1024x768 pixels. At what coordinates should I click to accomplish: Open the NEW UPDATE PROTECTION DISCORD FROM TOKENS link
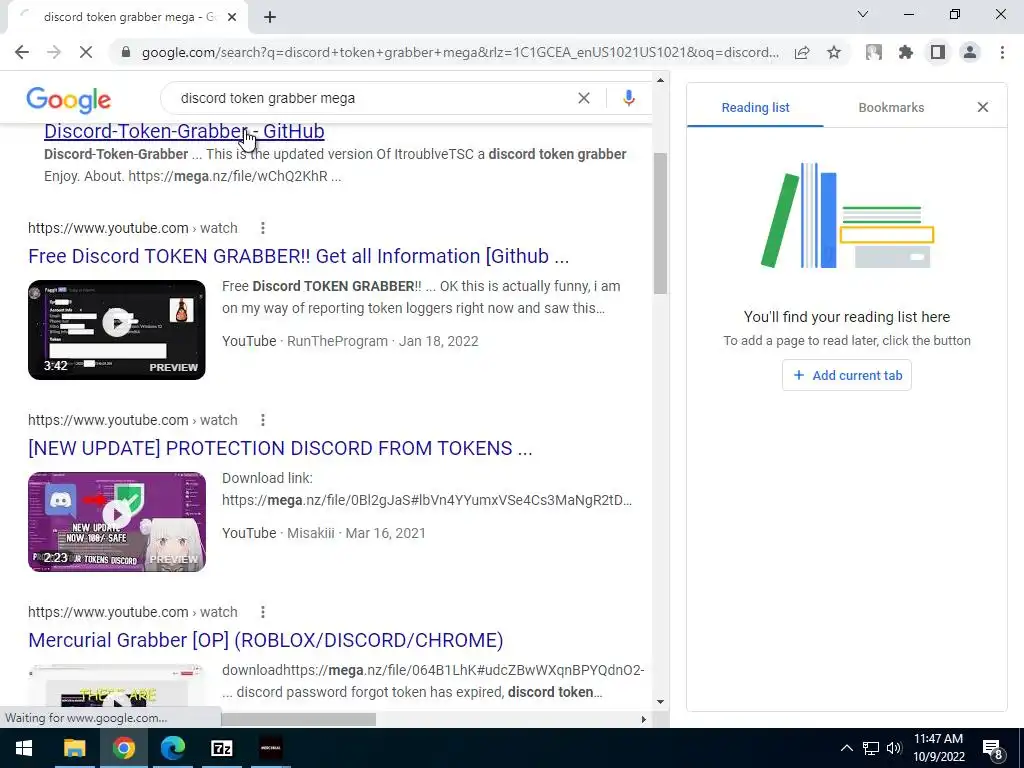[280, 448]
